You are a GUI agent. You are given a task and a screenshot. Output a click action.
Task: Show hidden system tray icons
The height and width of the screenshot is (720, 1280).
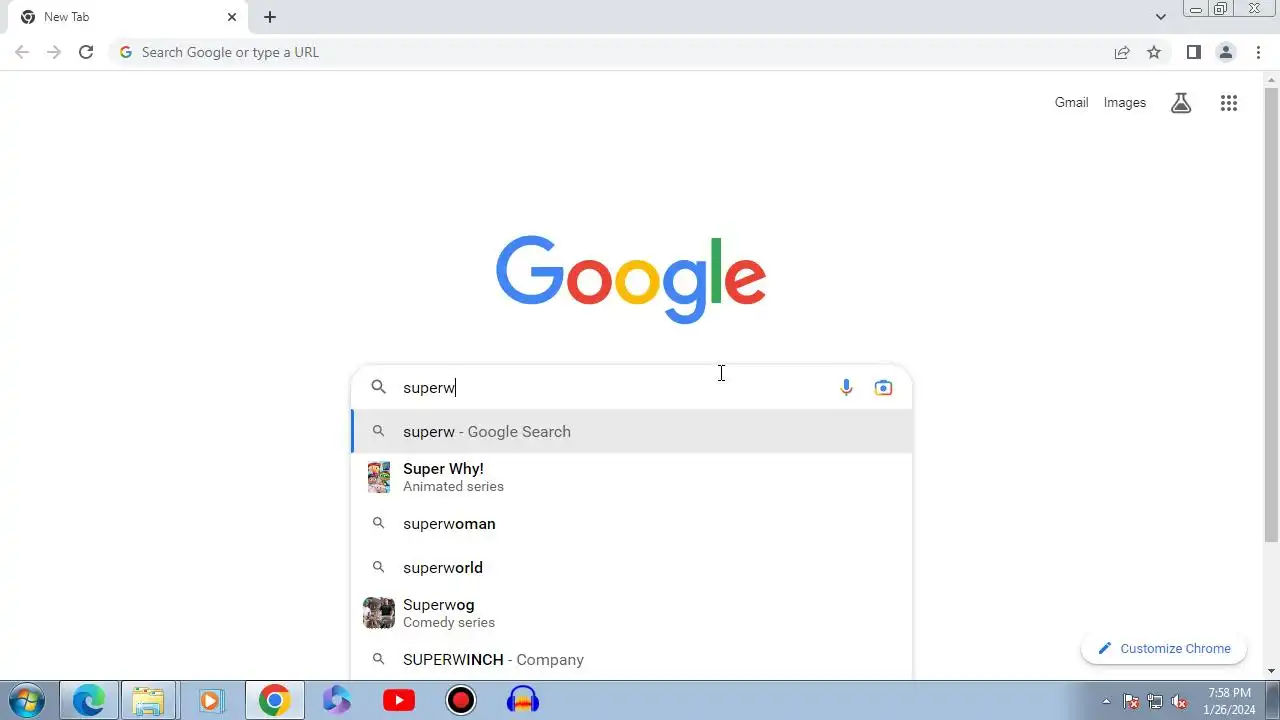1106,701
